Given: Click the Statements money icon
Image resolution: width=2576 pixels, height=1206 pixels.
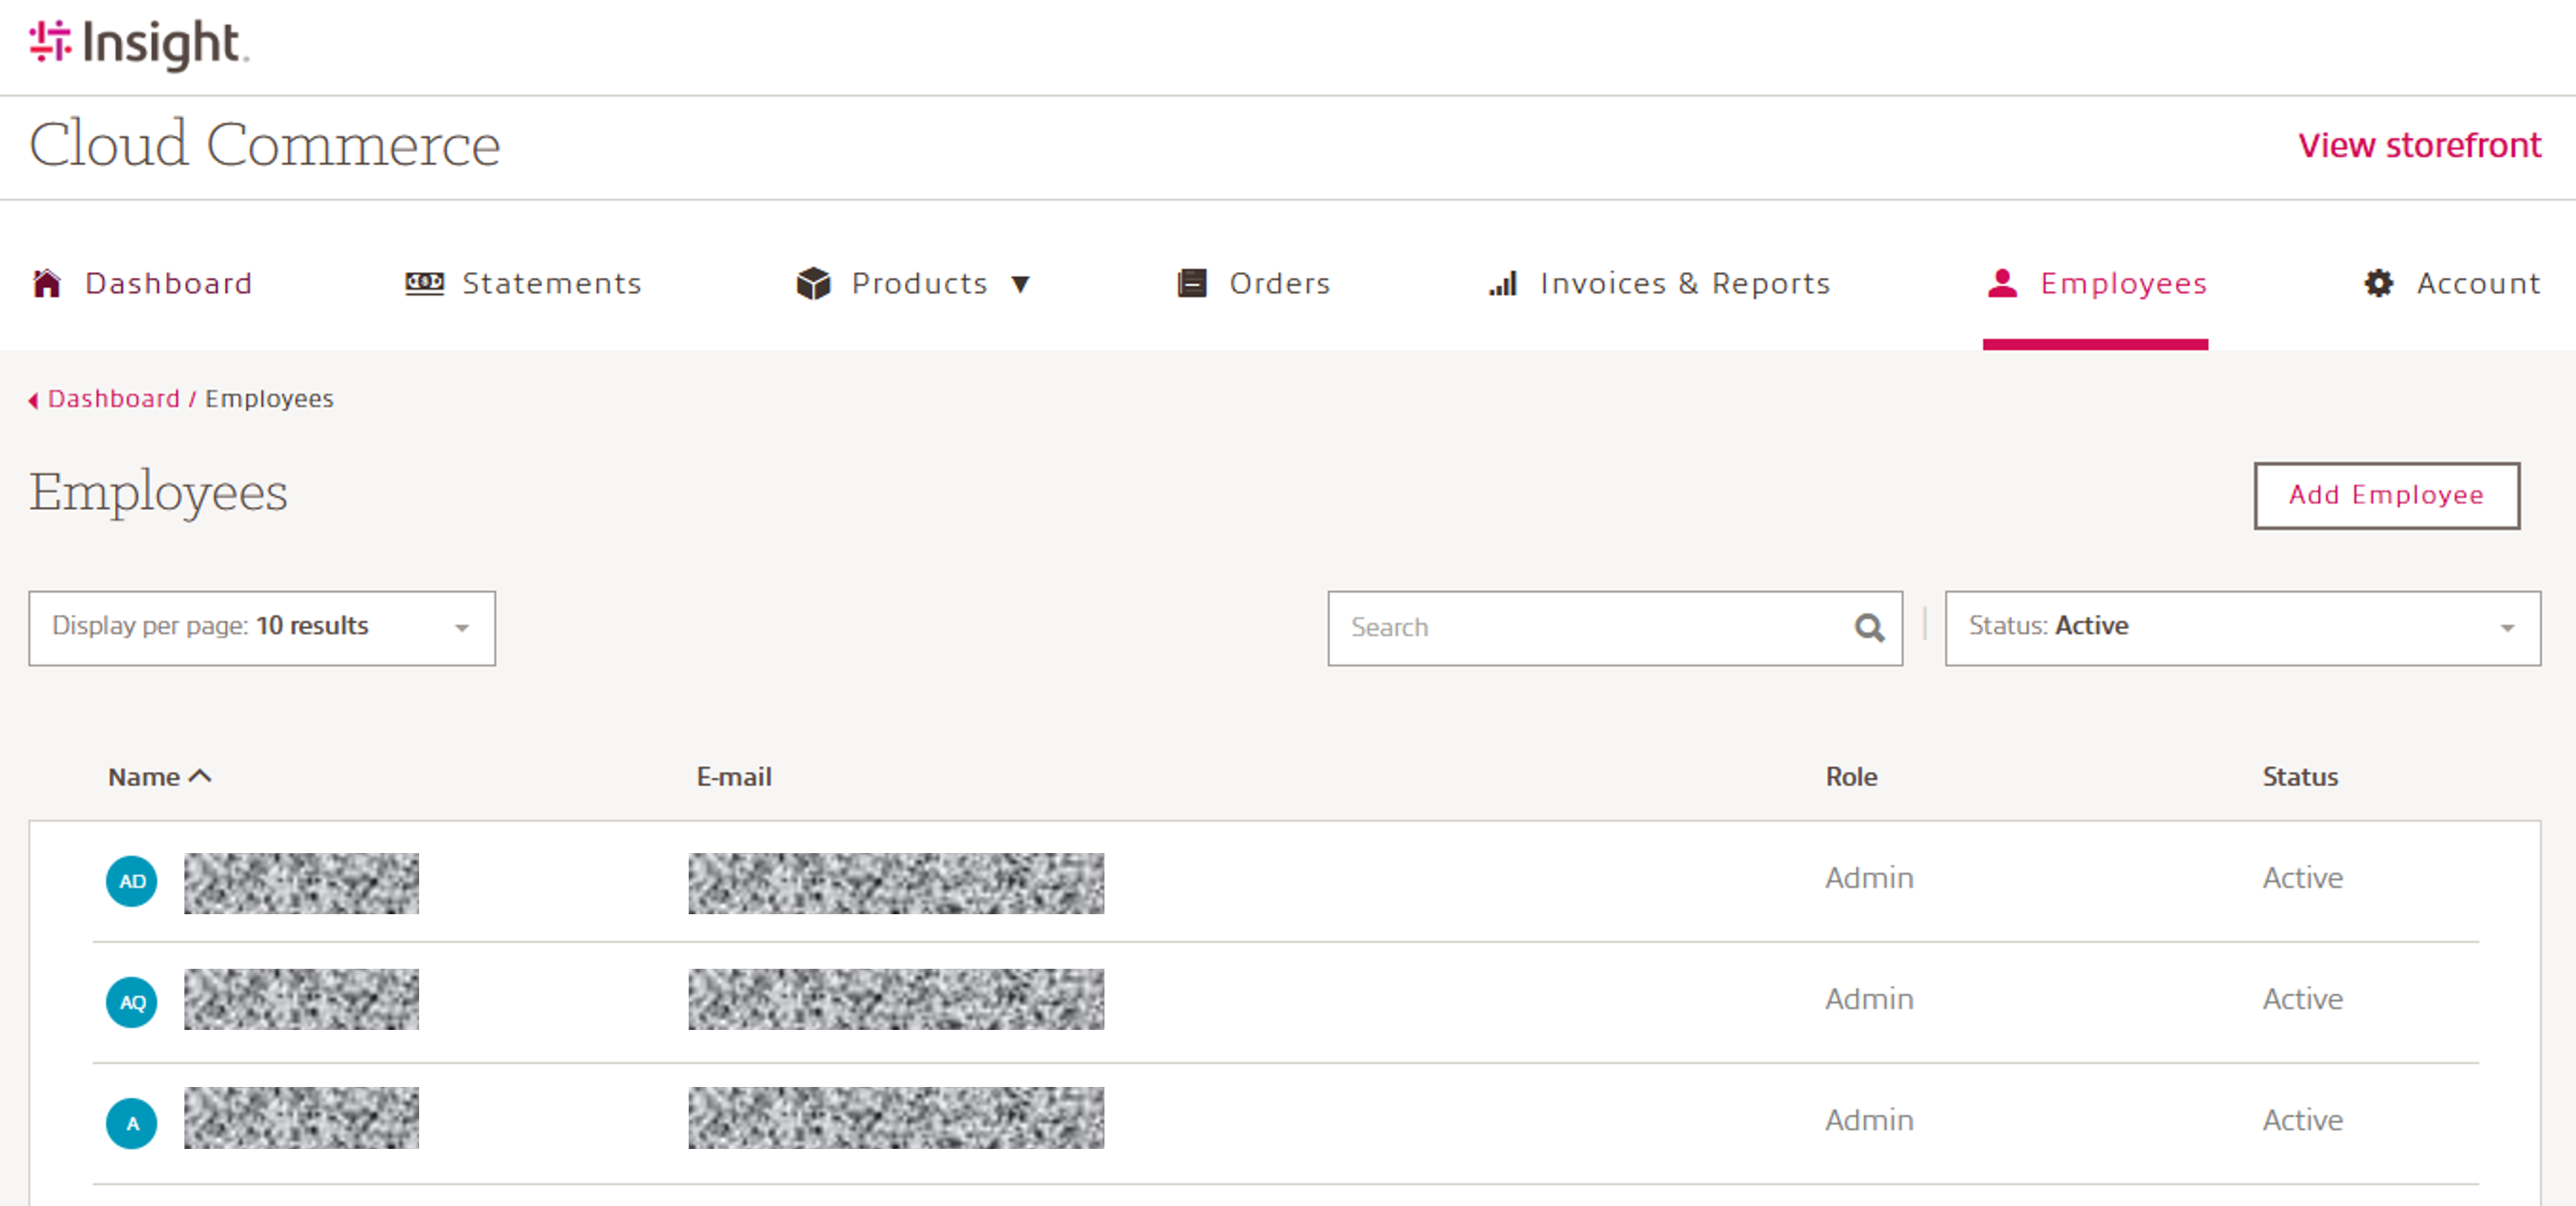Looking at the screenshot, I should coord(424,284).
